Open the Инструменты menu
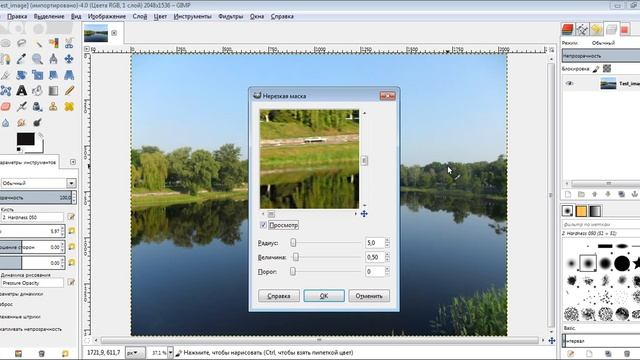The image size is (640, 360). [192, 16]
